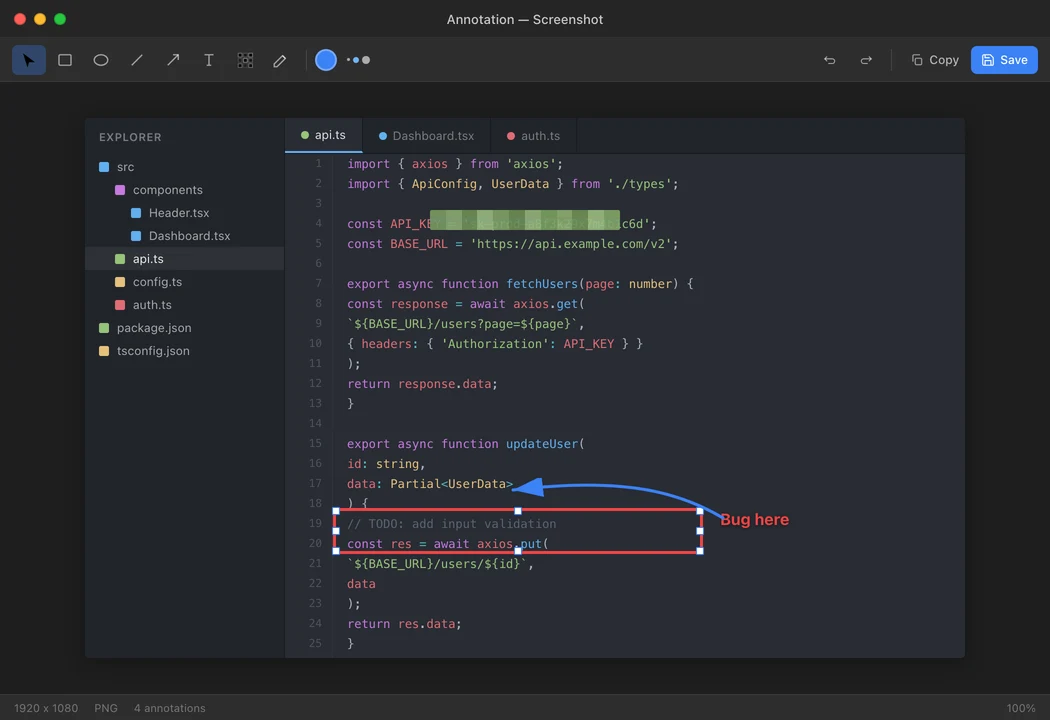Switch to the Dashboard.tsx editor tab
The width and height of the screenshot is (1050, 720).
427,136
